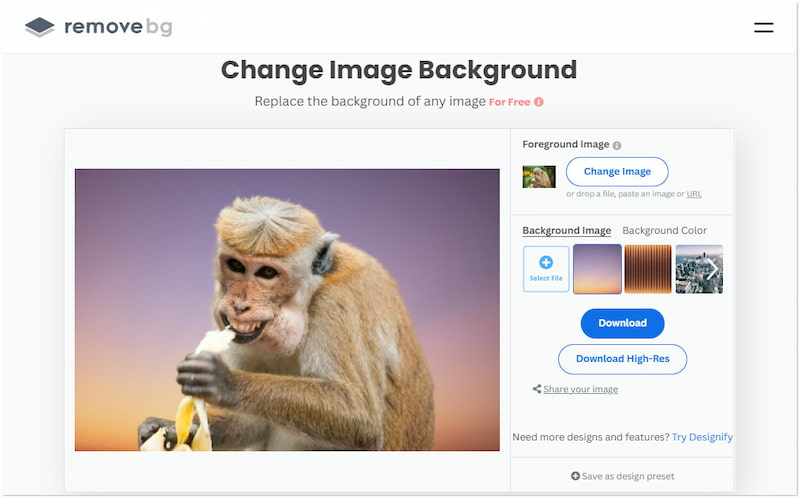Click the Change Image Background heading
The height and width of the screenshot is (498, 800).
399,70
